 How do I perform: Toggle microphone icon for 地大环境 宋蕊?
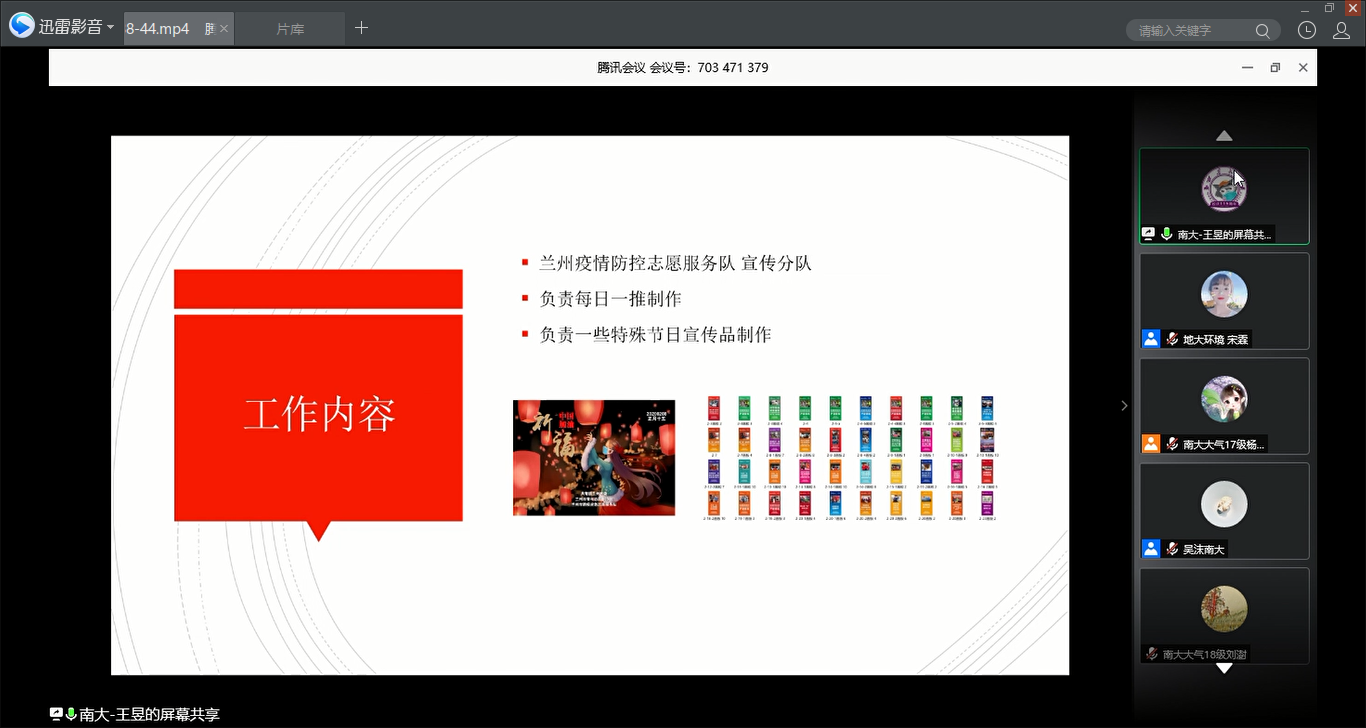[x=1172, y=339]
